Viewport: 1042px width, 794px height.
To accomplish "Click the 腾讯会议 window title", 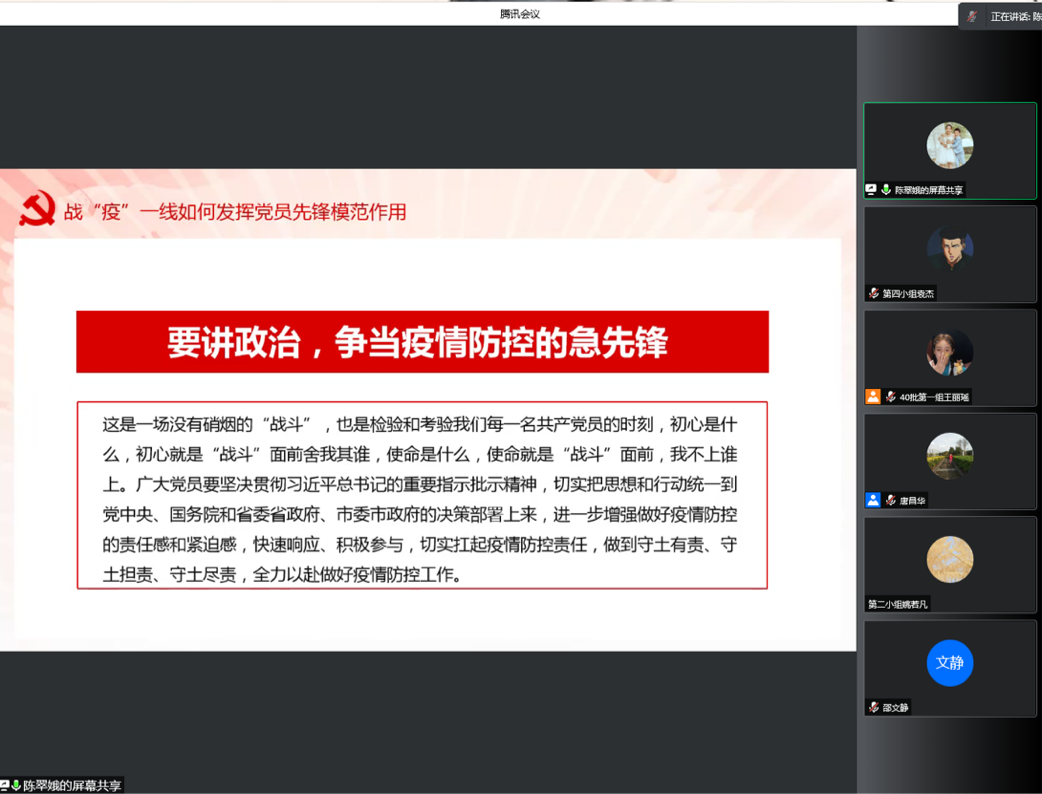I will pyautogui.click(x=520, y=14).
